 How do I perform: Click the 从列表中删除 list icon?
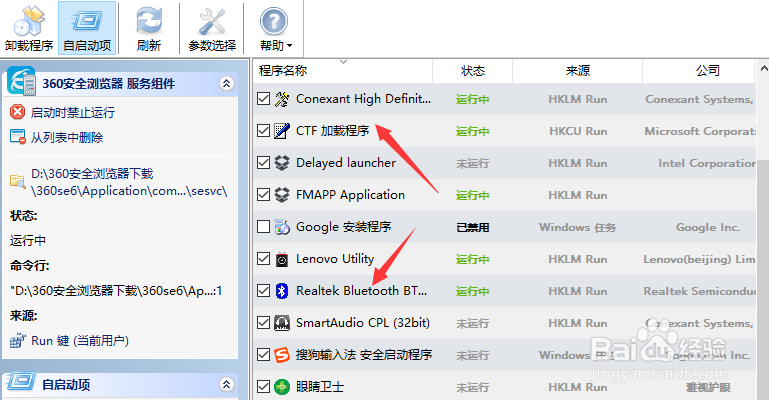[x=18, y=137]
